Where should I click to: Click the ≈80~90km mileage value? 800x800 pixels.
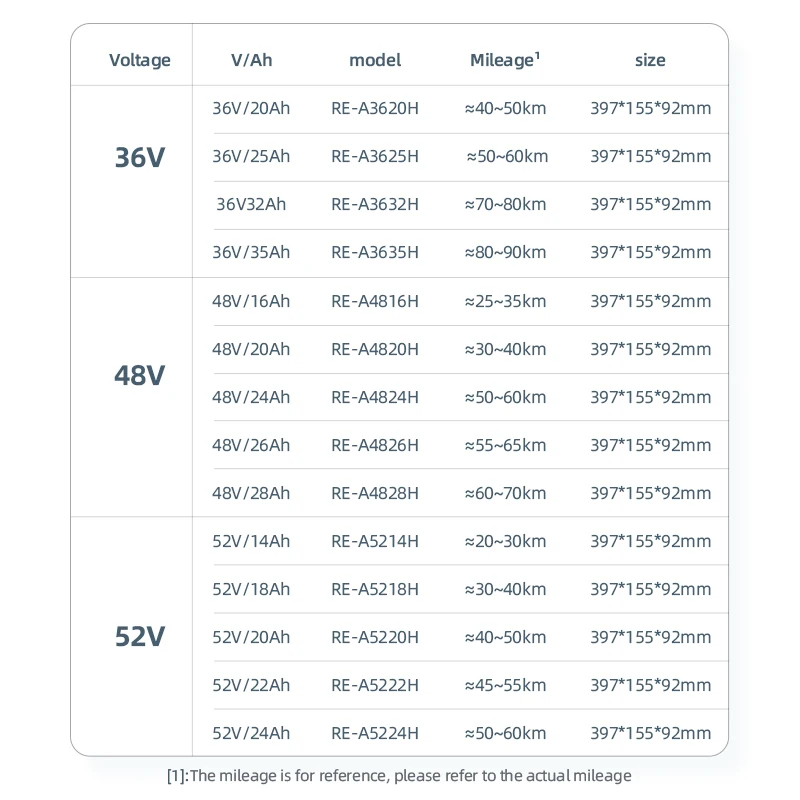[x=505, y=252]
